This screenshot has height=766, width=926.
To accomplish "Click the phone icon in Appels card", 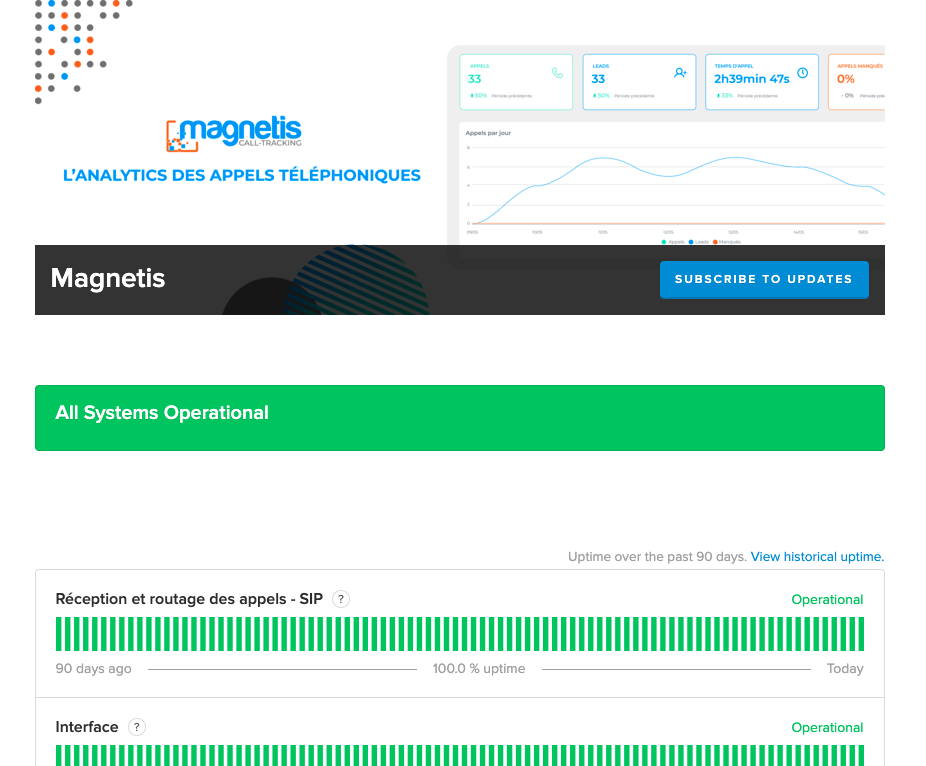I will click(557, 73).
